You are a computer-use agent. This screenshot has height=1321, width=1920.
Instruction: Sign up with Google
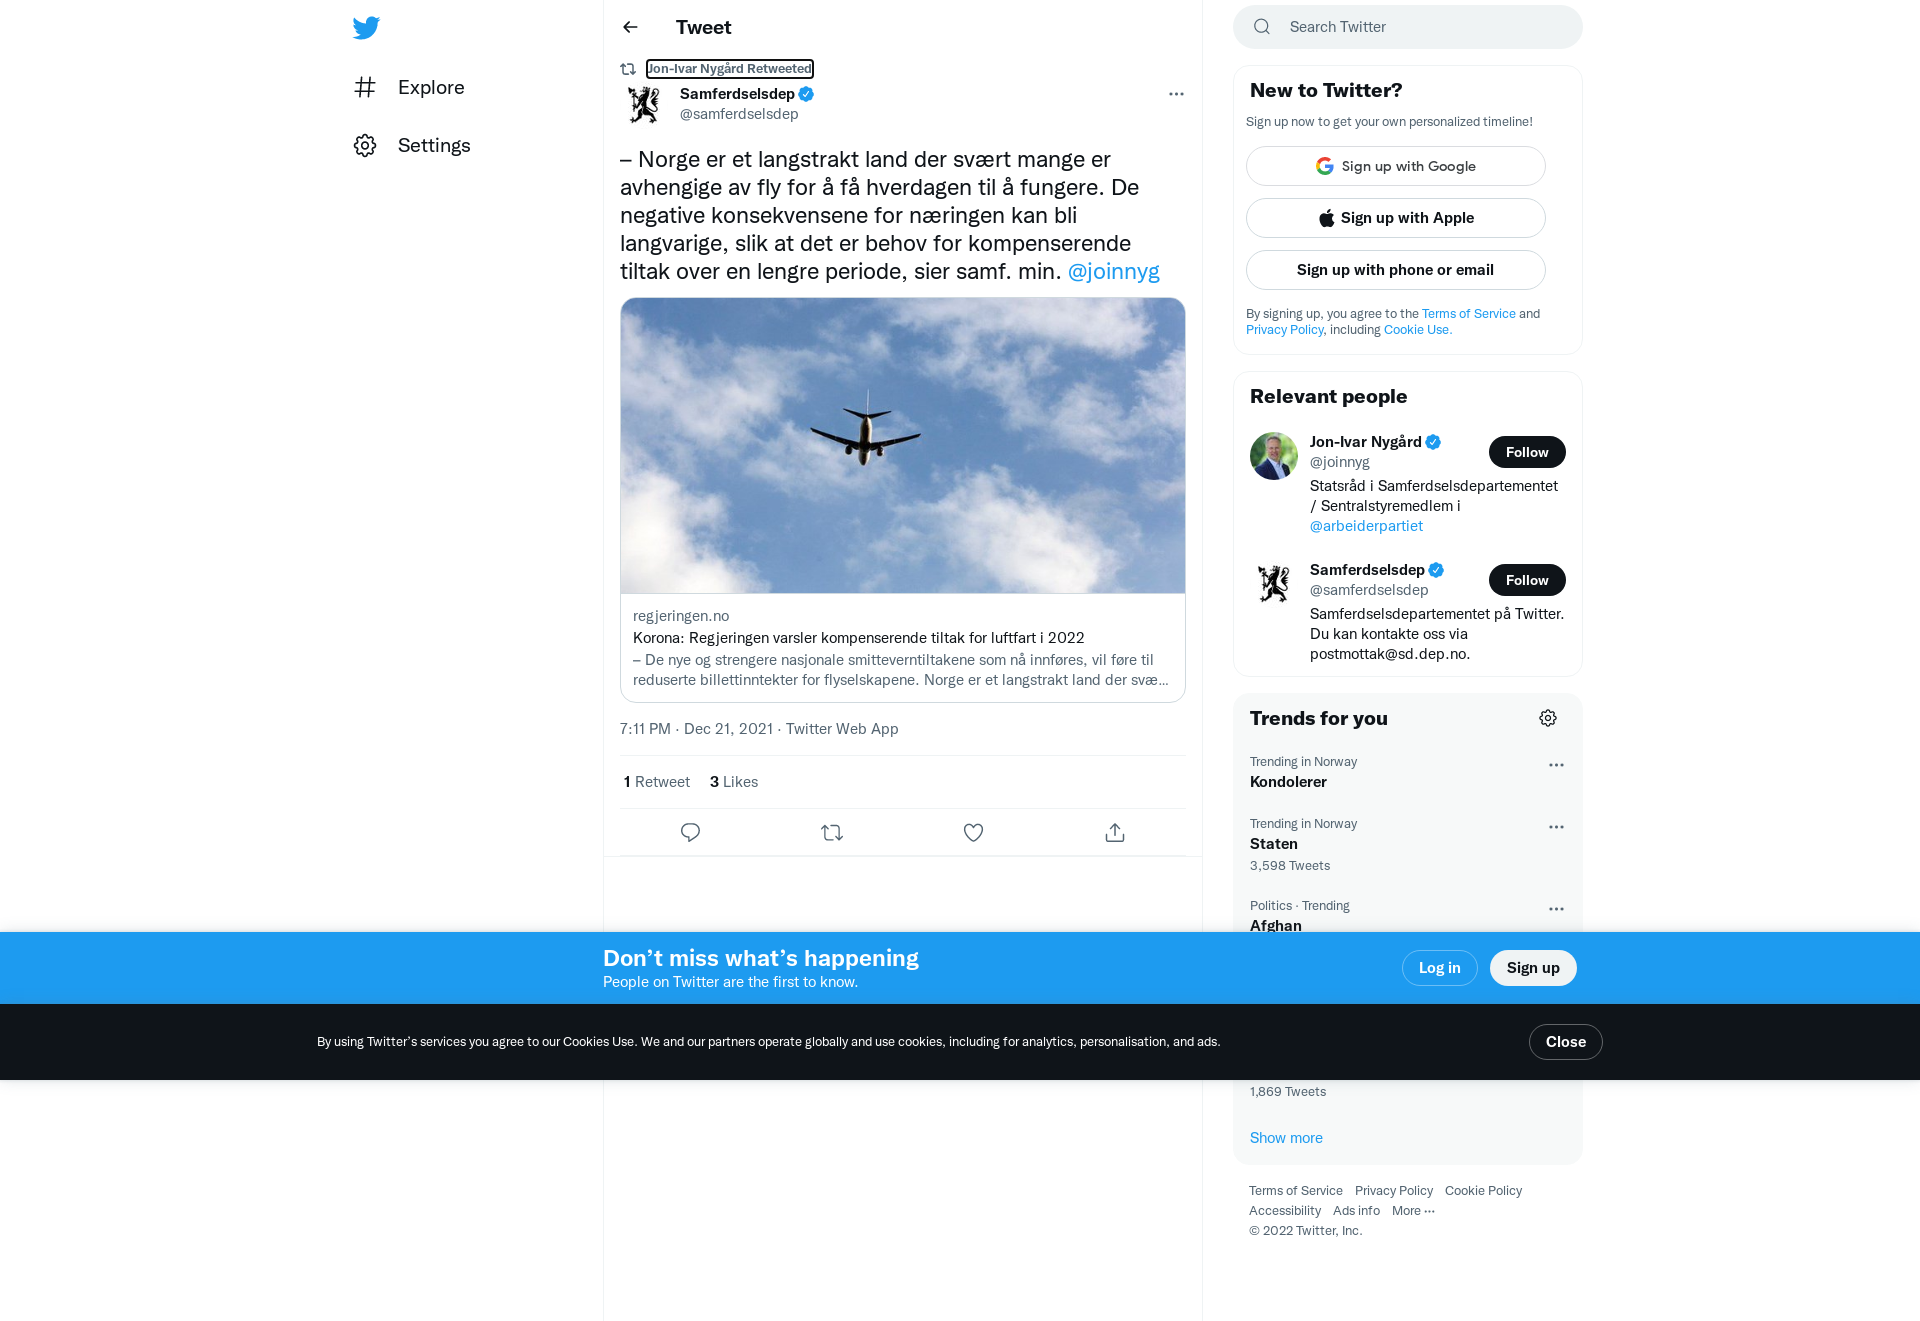click(1395, 166)
